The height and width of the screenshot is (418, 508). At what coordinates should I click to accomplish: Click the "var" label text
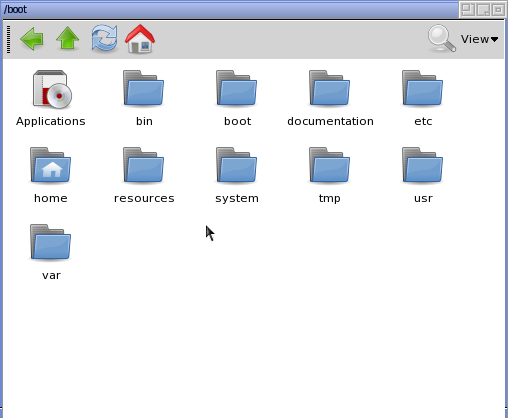[x=51, y=276]
